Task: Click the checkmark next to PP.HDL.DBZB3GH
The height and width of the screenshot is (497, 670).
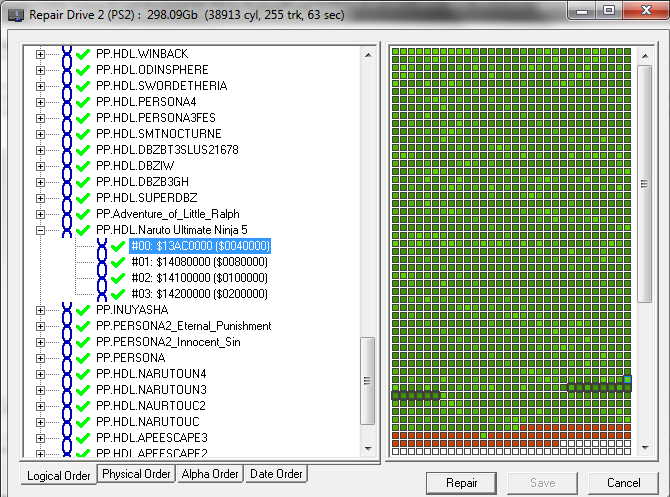Action: pyautogui.click(x=82, y=182)
